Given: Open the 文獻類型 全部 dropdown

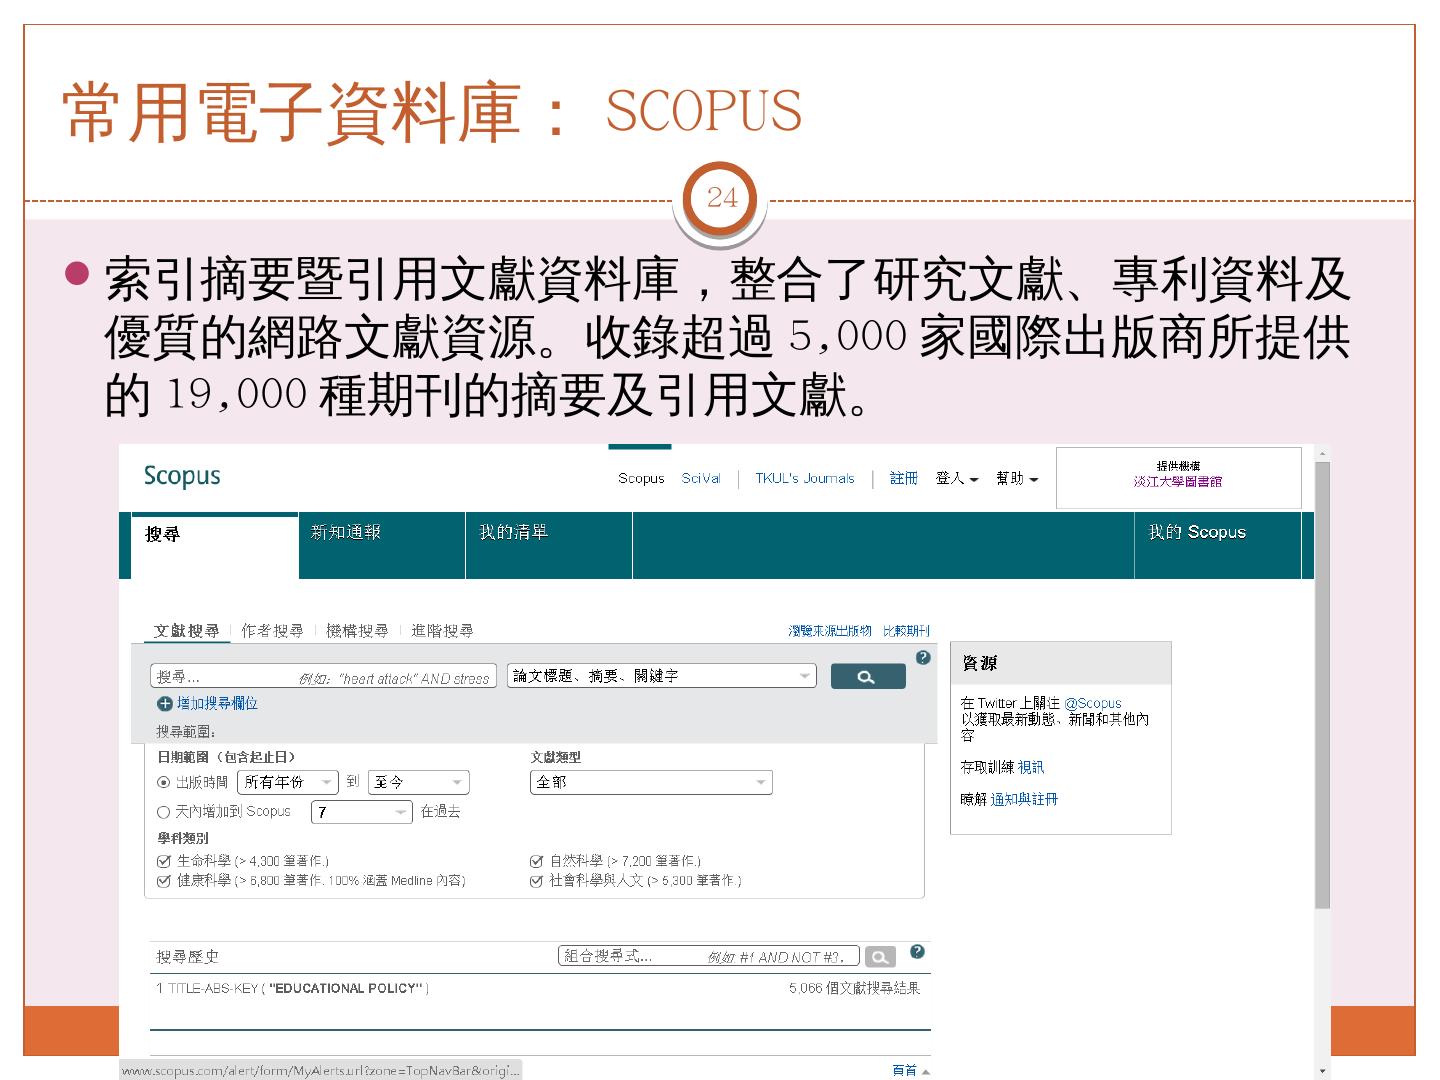Looking at the screenshot, I should click(652, 782).
